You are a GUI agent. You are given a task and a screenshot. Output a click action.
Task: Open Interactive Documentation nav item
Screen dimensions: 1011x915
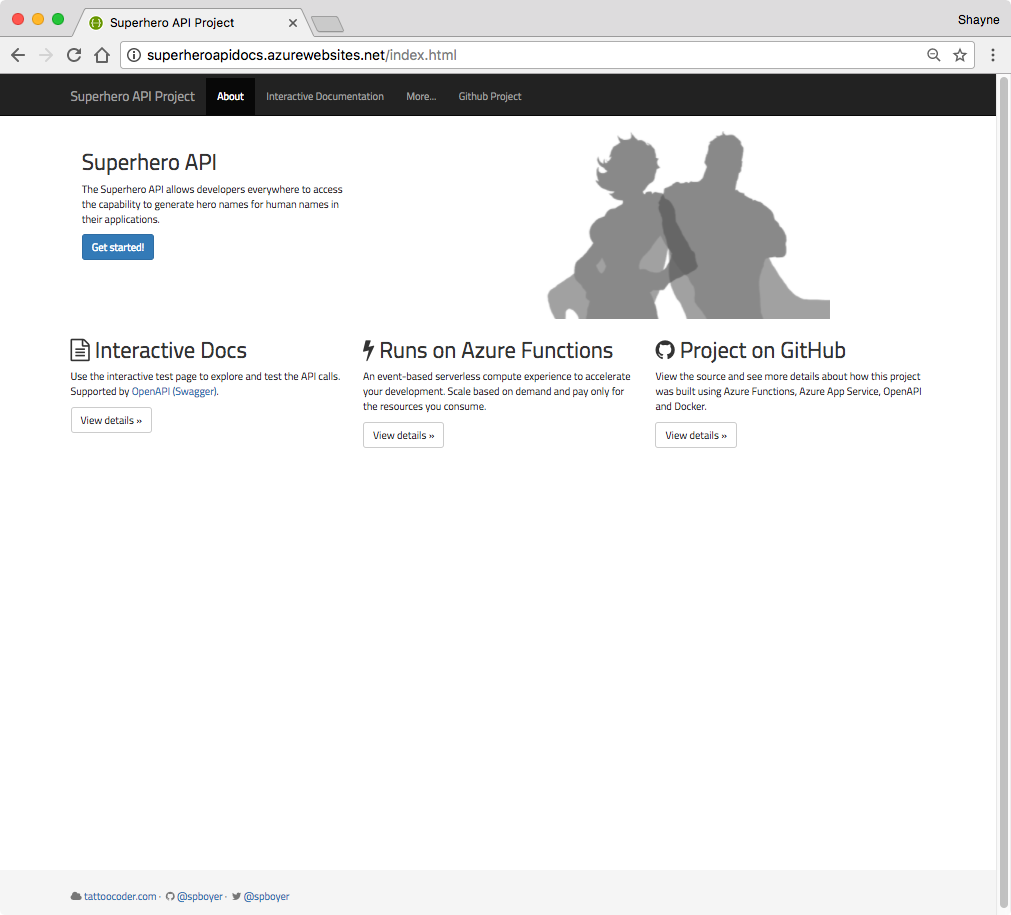(325, 96)
